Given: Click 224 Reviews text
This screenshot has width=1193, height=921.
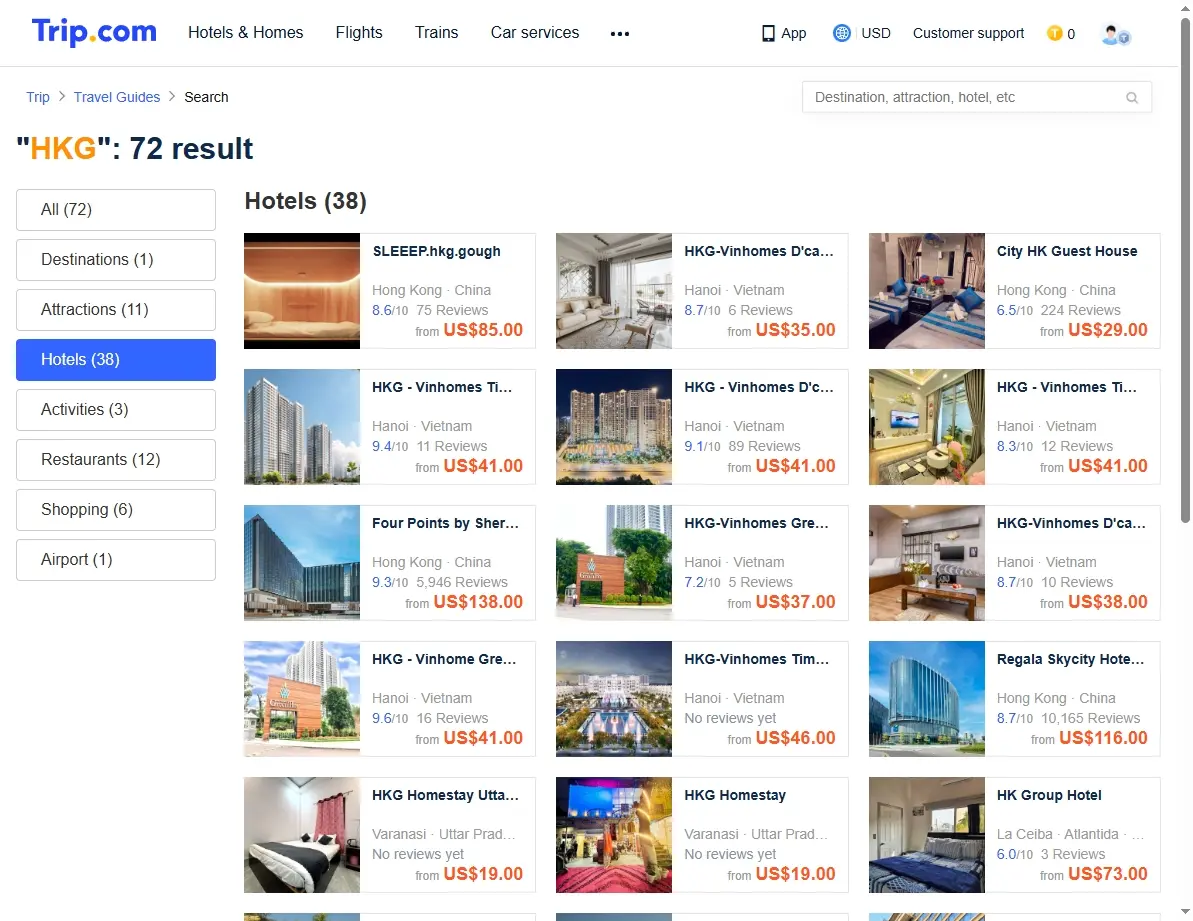Looking at the screenshot, I should tap(1080, 310).
